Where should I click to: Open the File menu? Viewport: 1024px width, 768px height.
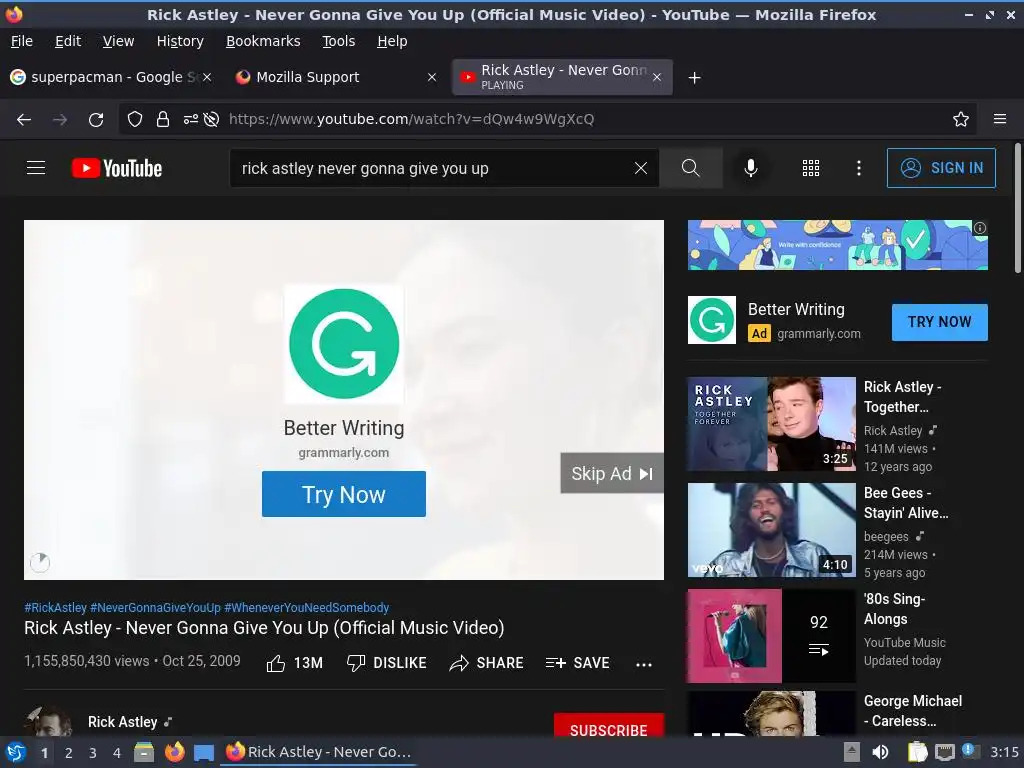pyautogui.click(x=22, y=41)
